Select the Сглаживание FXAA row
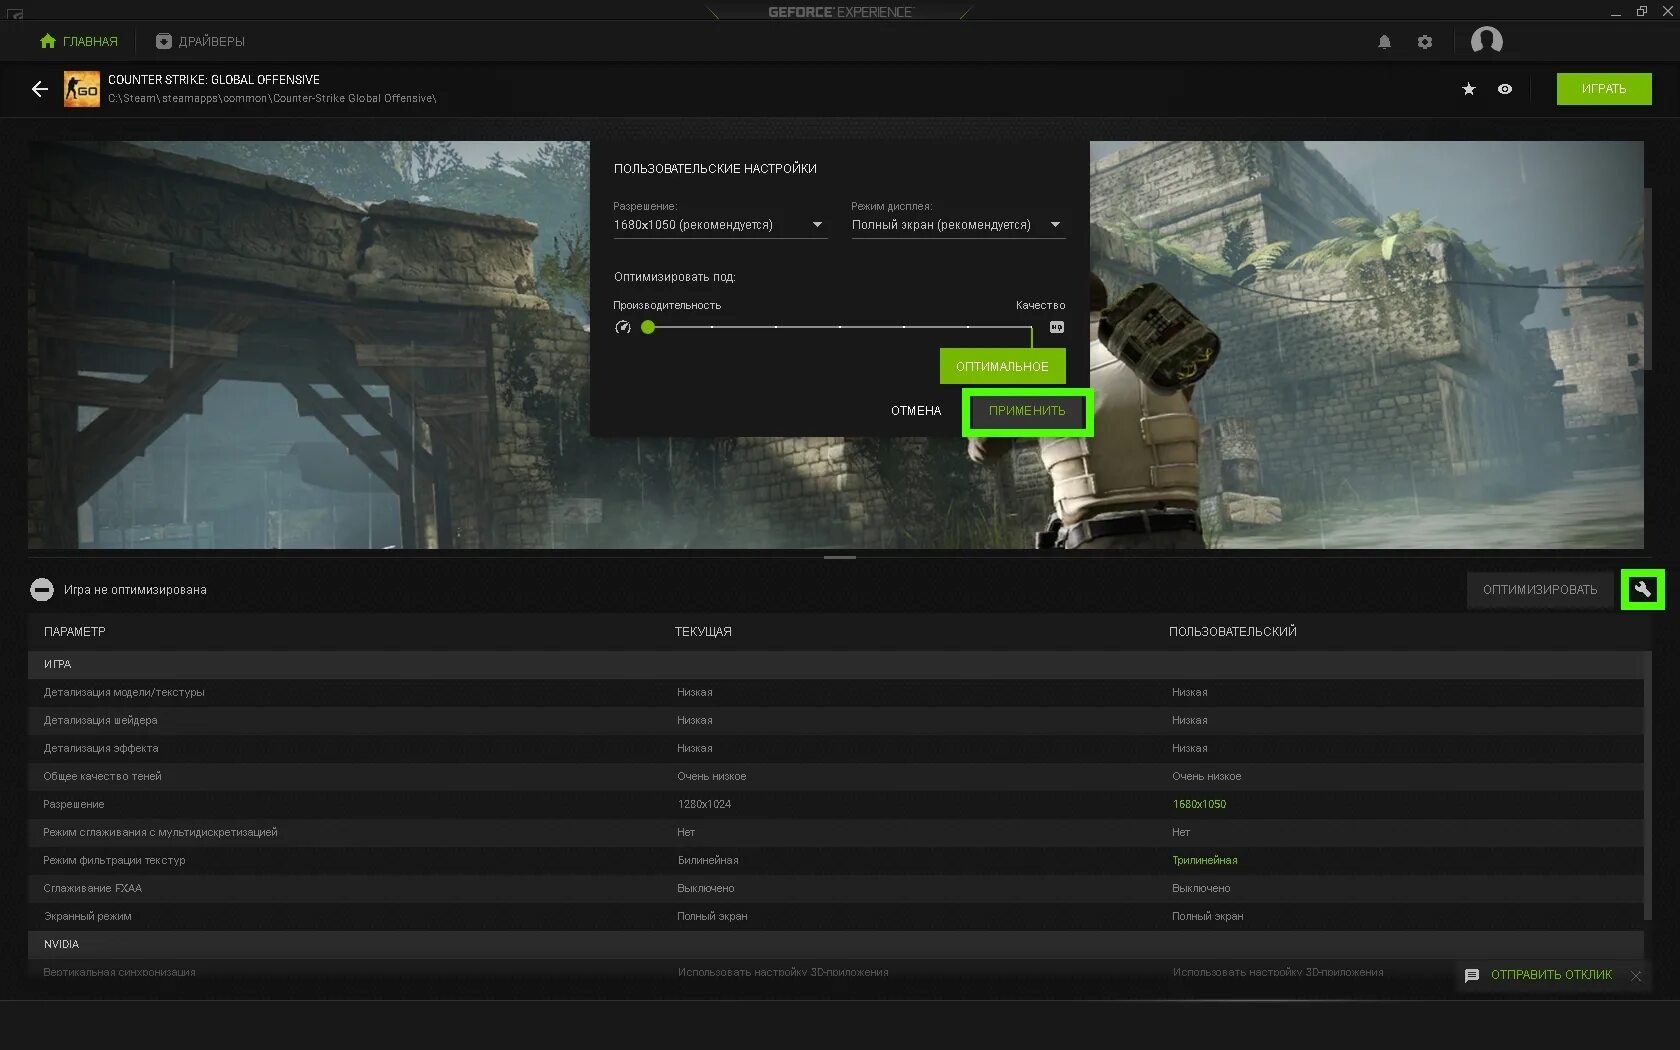 point(836,888)
